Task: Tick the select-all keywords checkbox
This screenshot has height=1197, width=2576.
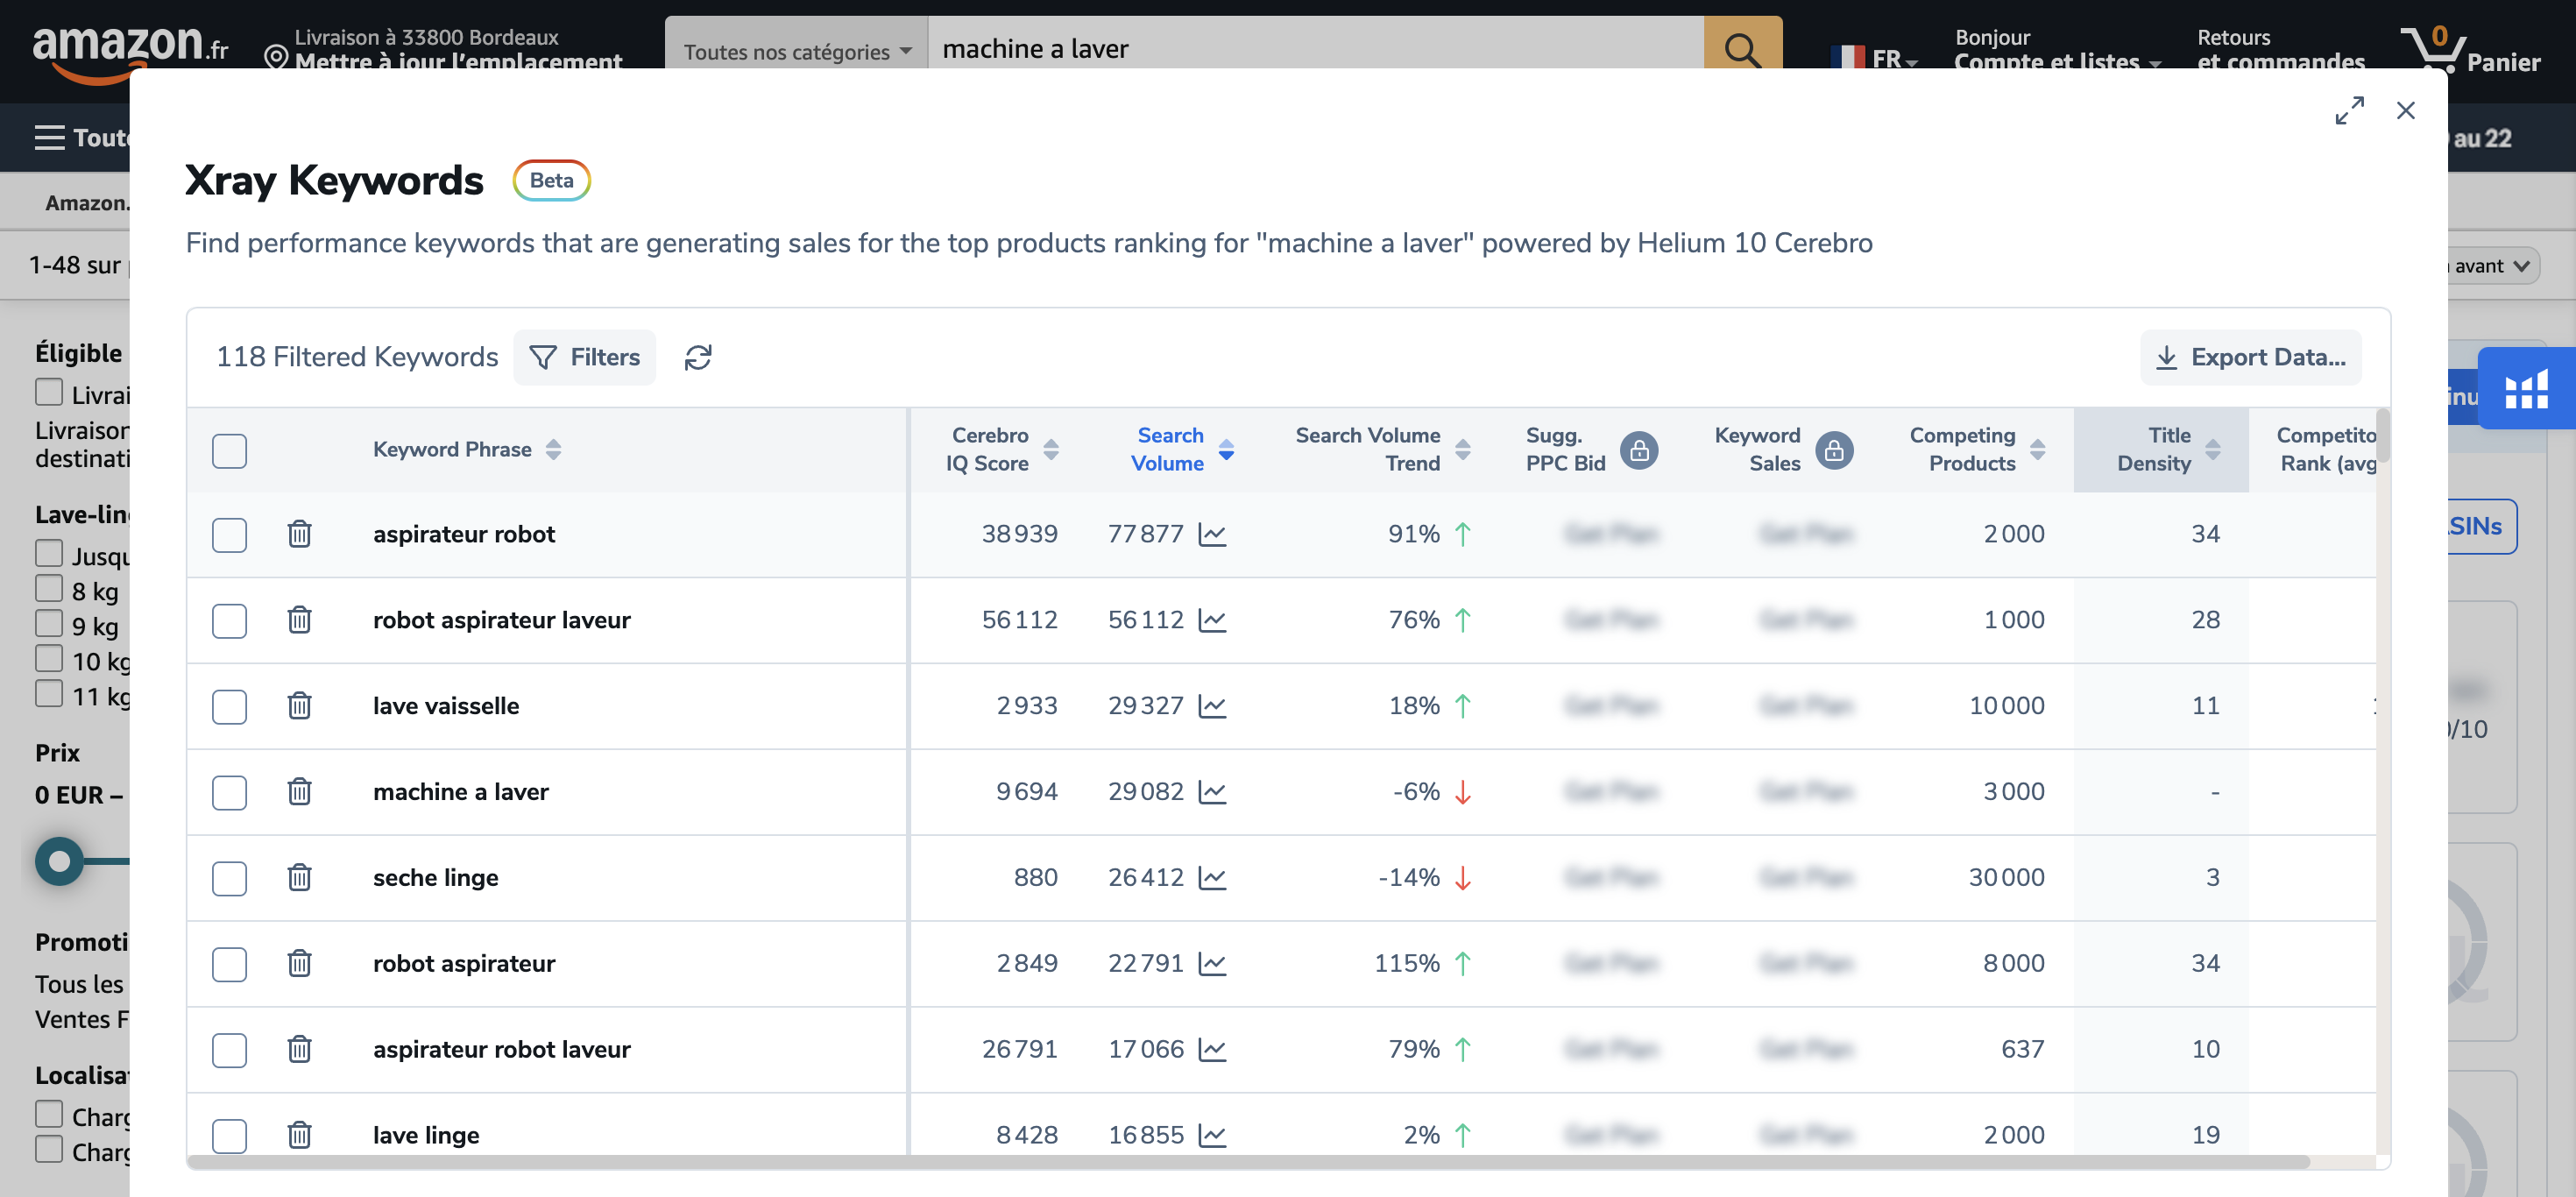Action: 229,451
